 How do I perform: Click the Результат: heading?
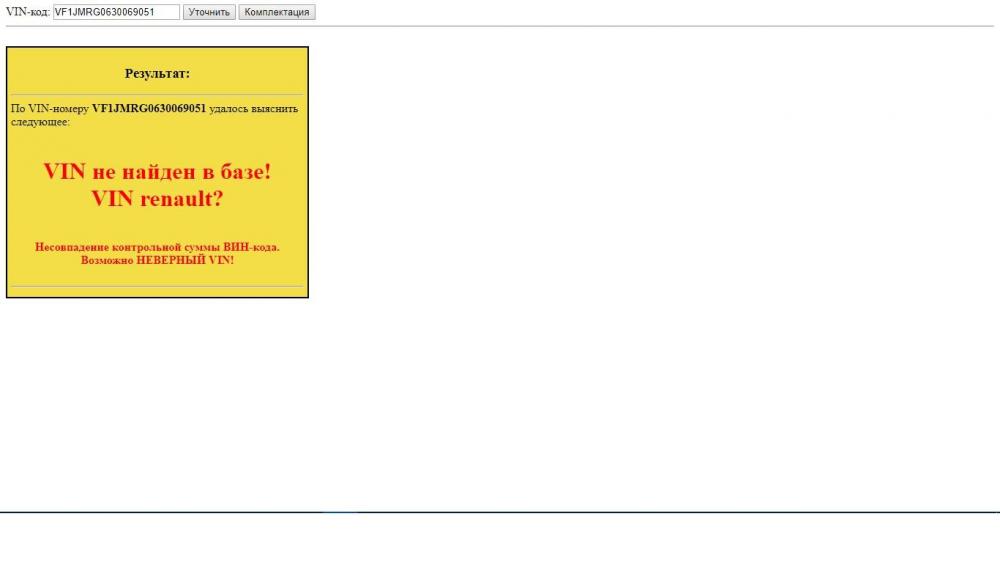coord(158,73)
